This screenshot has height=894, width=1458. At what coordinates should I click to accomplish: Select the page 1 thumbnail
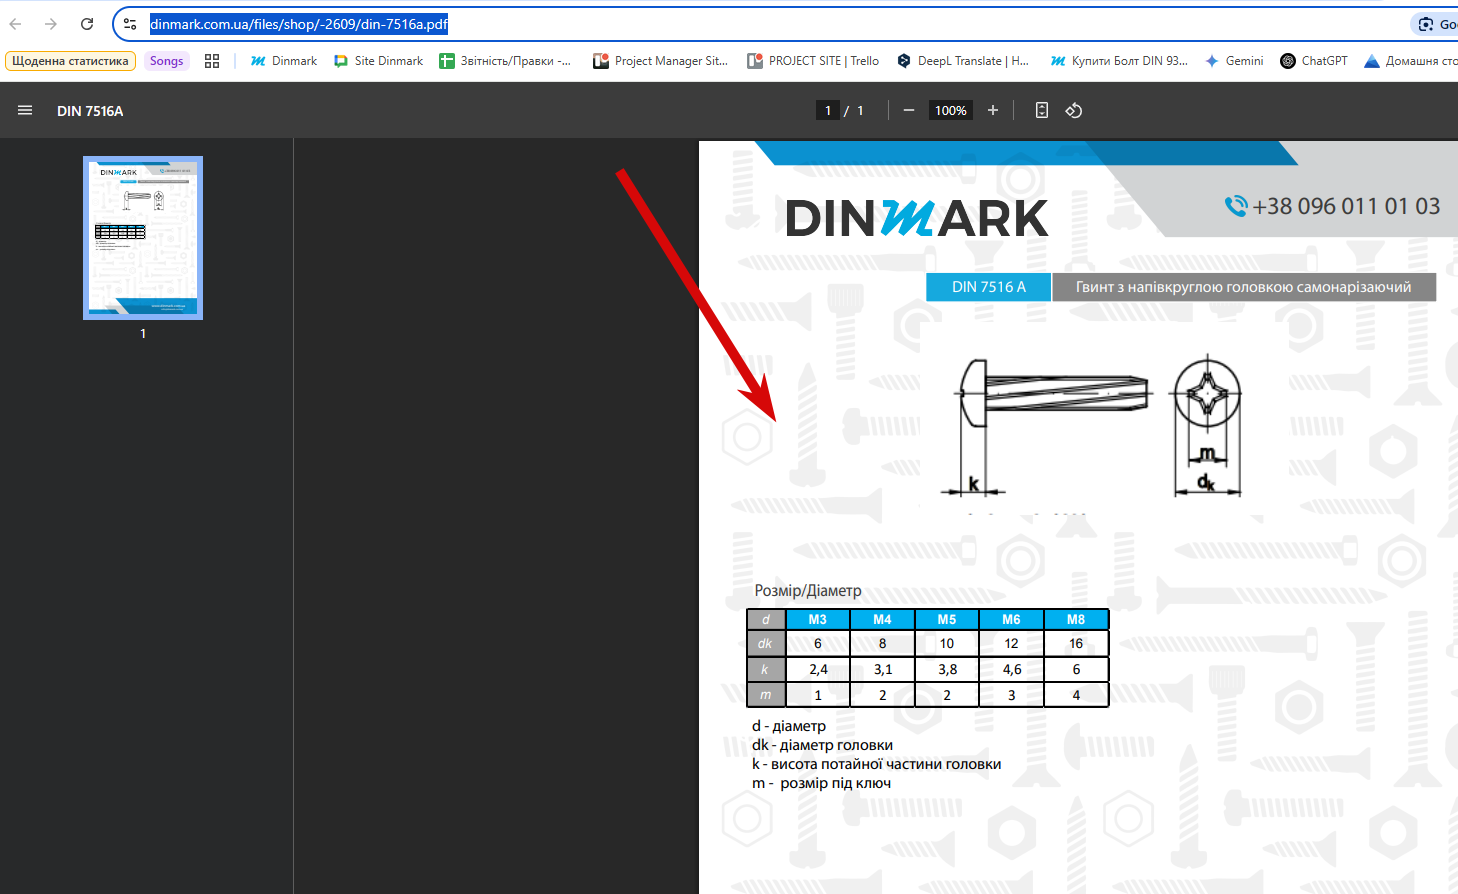click(x=143, y=238)
